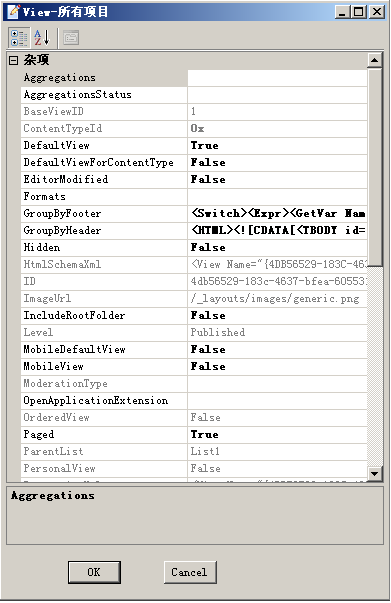
Task: Maximize the View window
Action: (x=359, y=12)
